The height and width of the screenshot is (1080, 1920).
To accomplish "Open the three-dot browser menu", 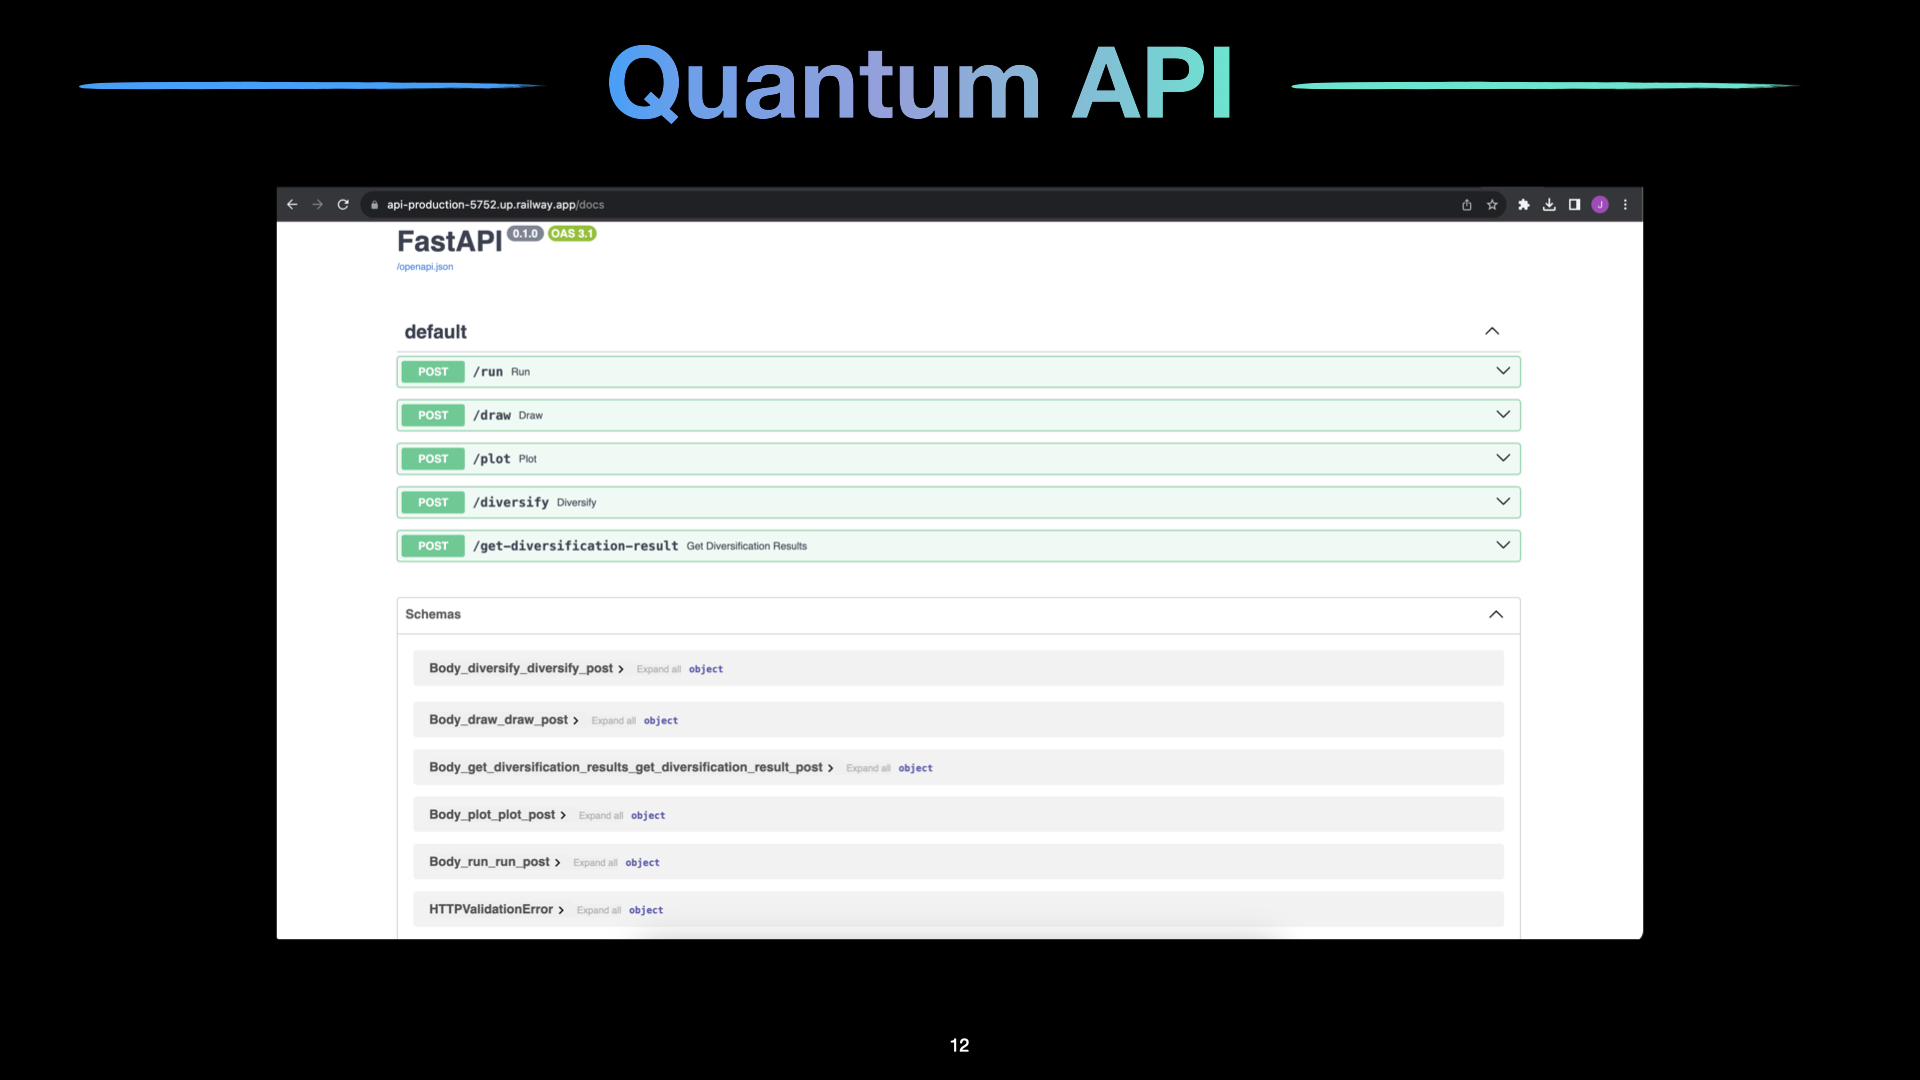I will pyautogui.click(x=1624, y=204).
